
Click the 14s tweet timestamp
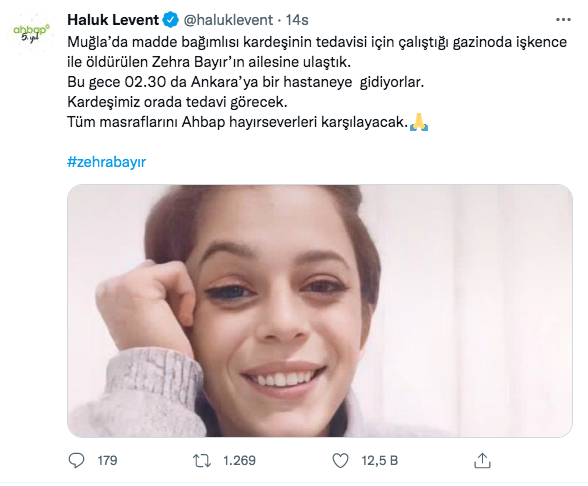coord(297,20)
